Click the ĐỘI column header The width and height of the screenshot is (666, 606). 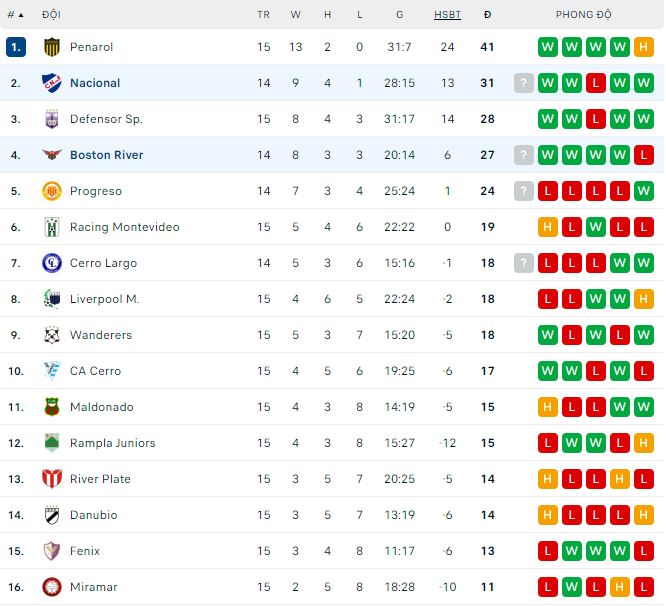coord(51,14)
